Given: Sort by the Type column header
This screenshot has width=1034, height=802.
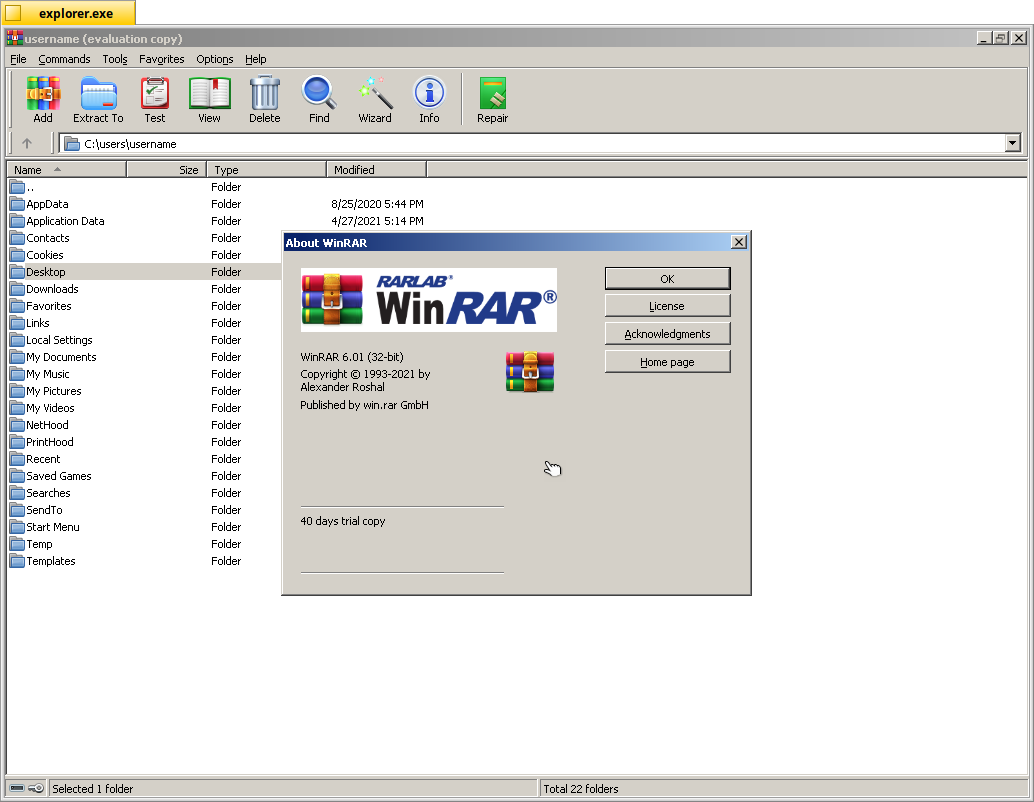Looking at the screenshot, I should pos(266,170).
